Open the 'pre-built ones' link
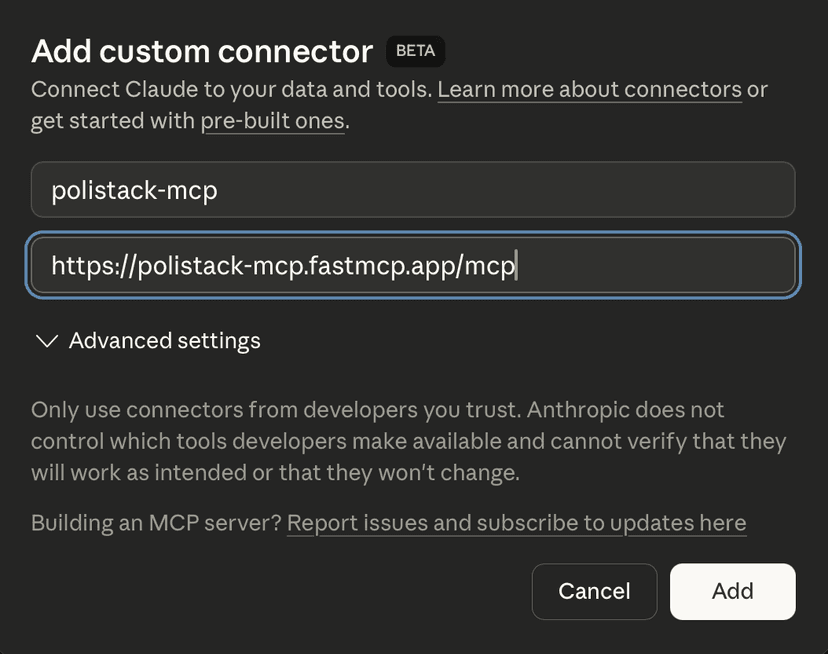 272,121
